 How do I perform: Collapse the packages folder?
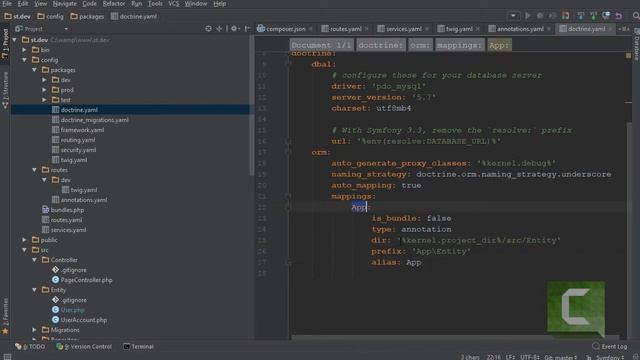coord(35,70)
